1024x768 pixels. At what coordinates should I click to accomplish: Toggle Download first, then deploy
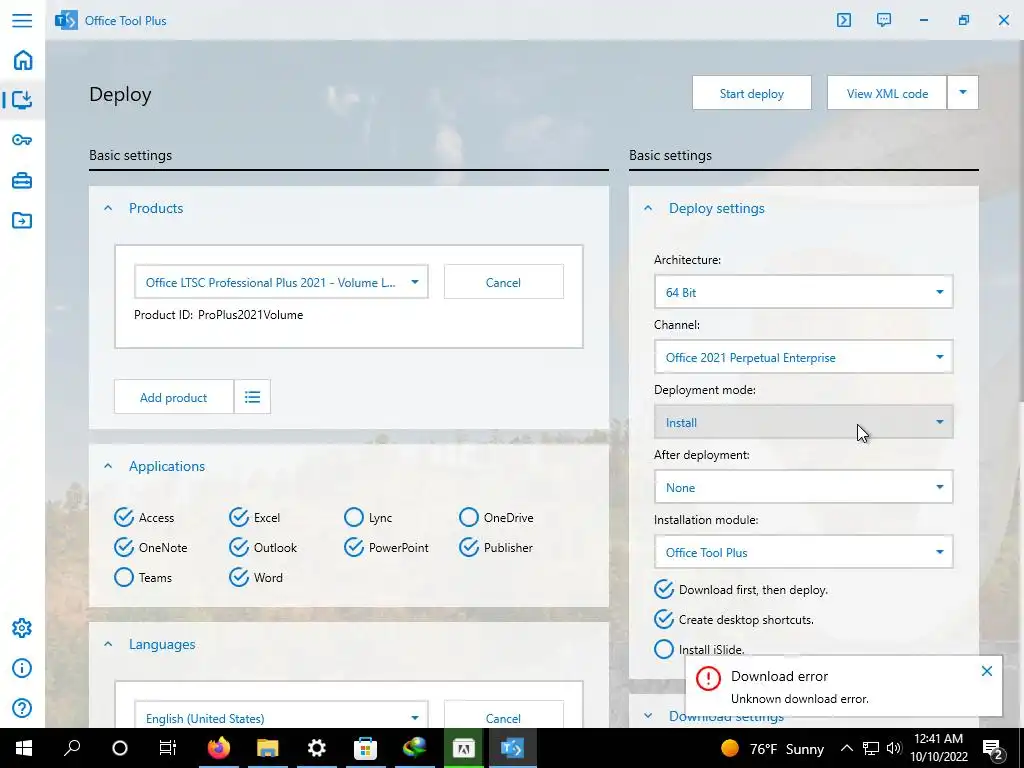click(x=741, y=589)
